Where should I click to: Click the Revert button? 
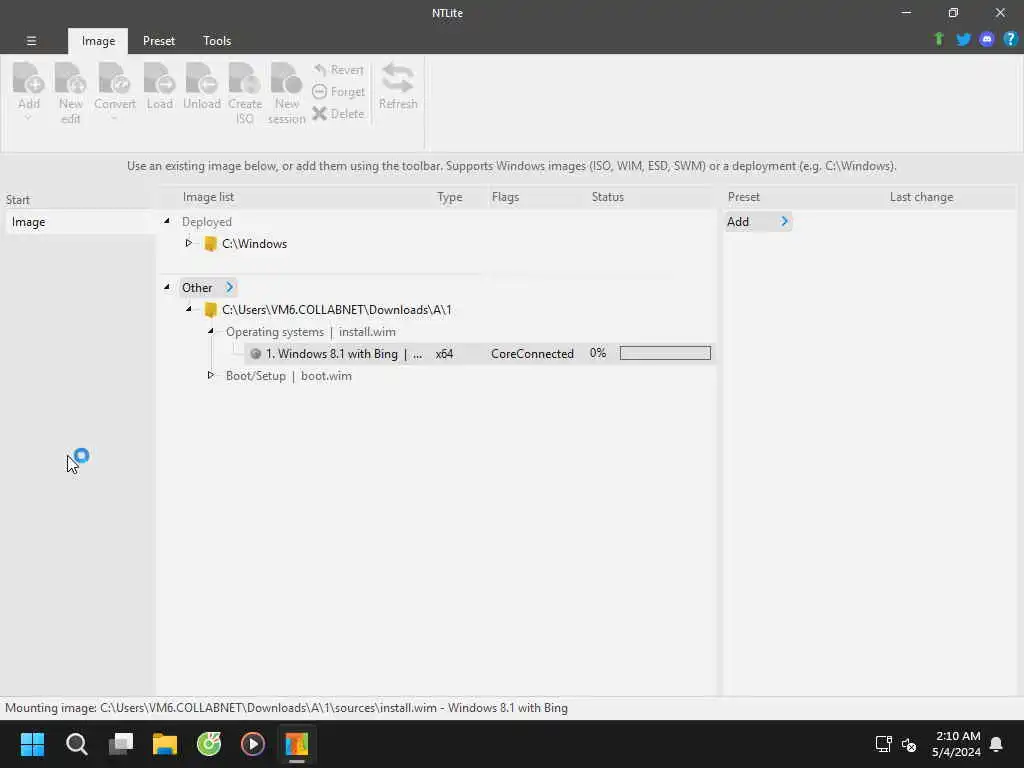click(x=338, y=70)
